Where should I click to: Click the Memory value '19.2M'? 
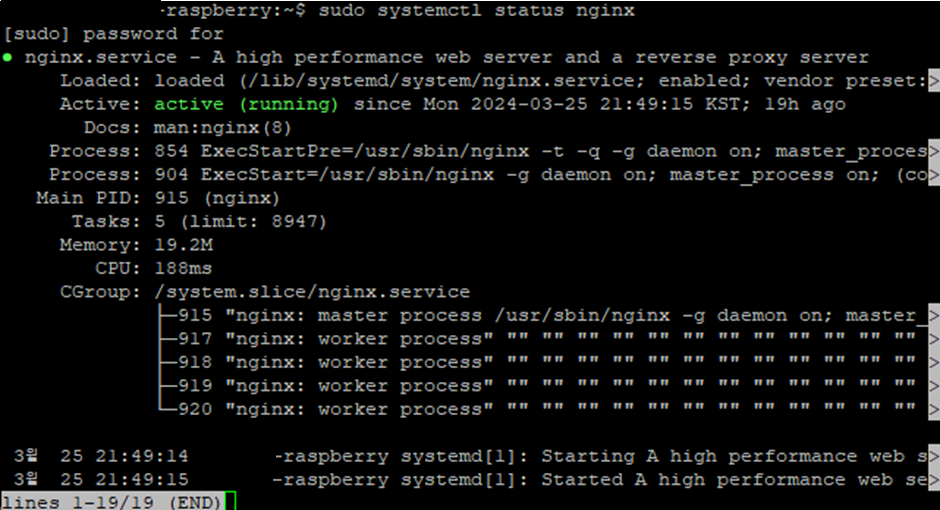(x=183, y=245)
